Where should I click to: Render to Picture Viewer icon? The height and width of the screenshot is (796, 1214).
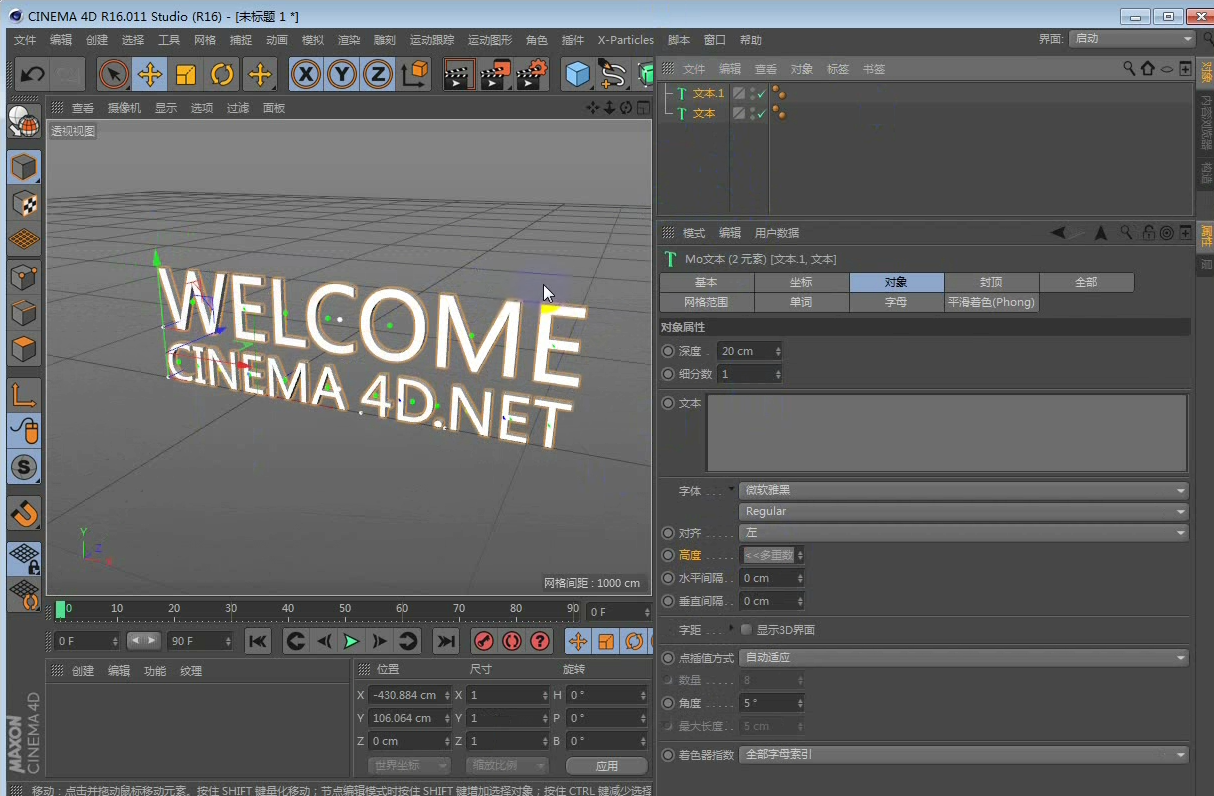(x=495, y=74)
